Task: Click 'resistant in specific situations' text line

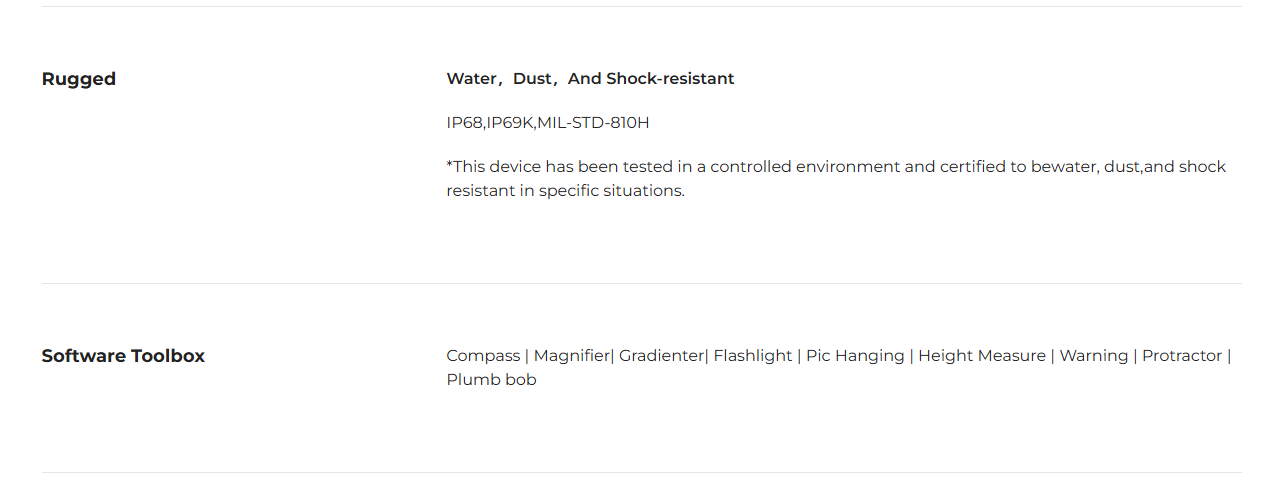Action: (565, 191)
